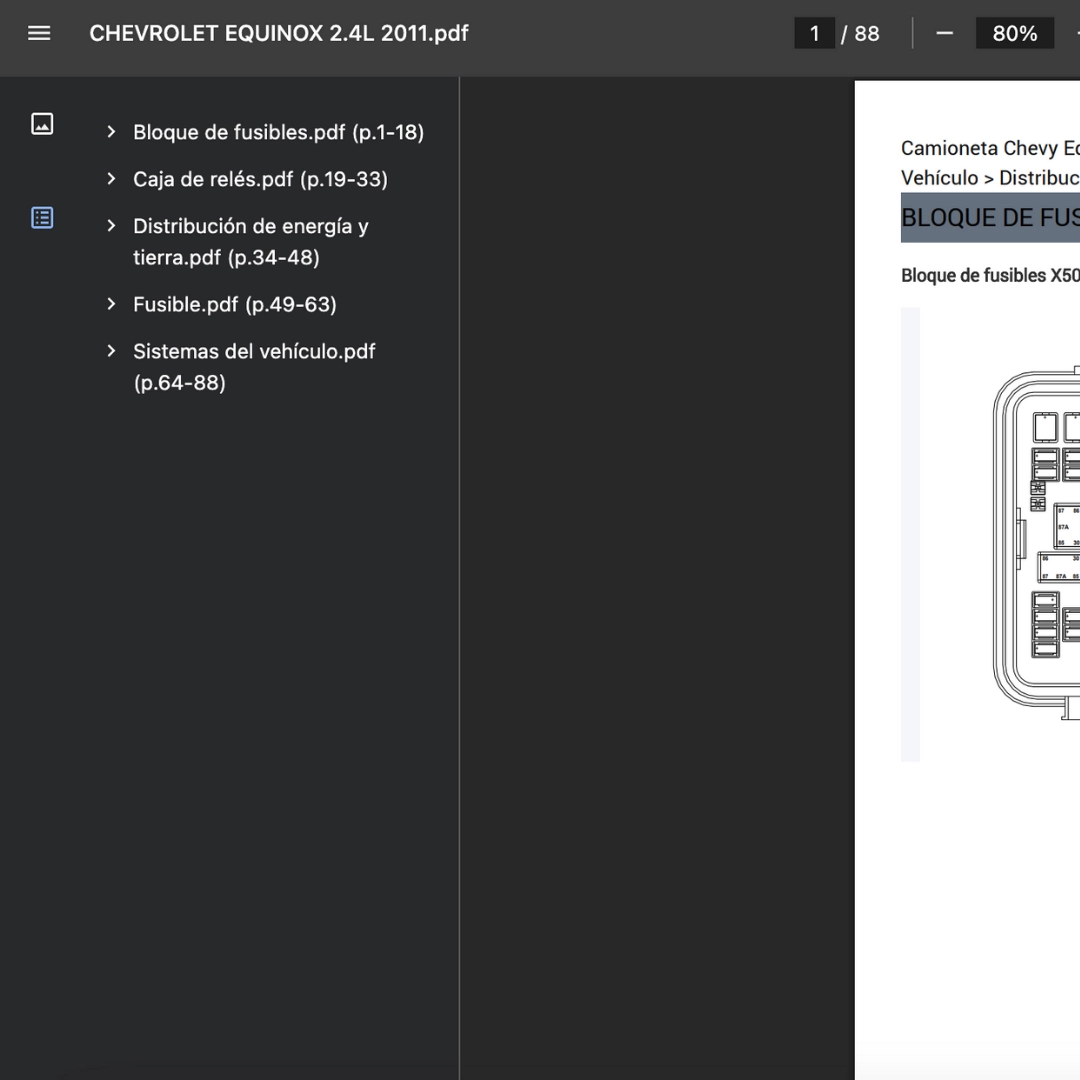1080x1080 pixels.
Task: Click the BLOQUE DE FUS highlighted heading
Action: [990, 218]
